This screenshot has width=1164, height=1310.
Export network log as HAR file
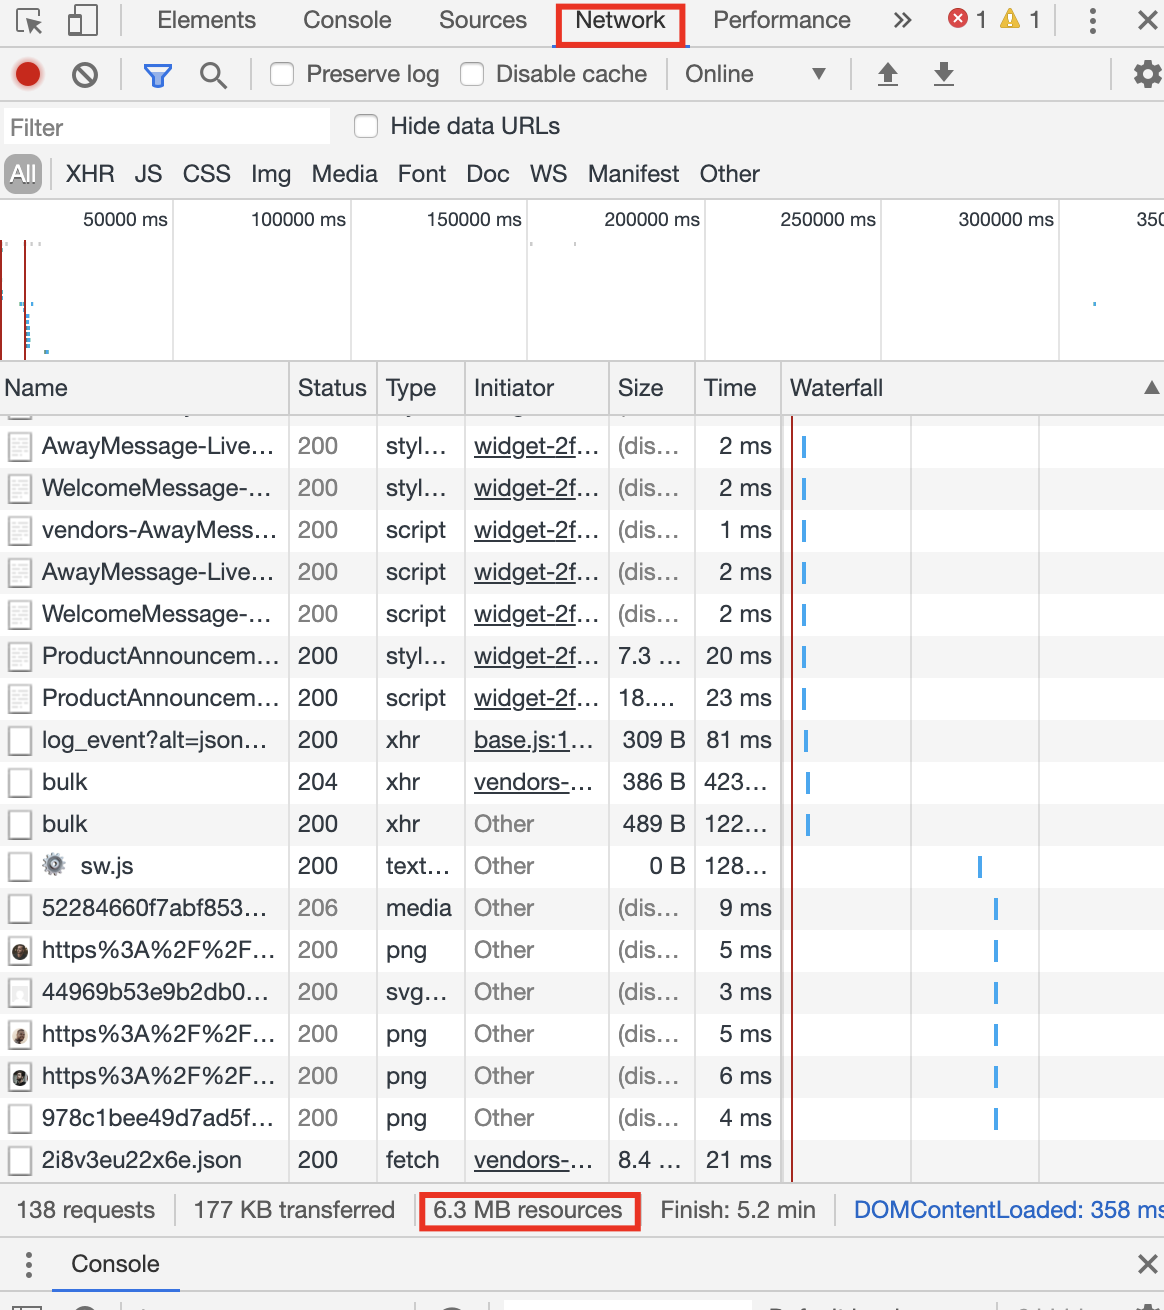943,74
